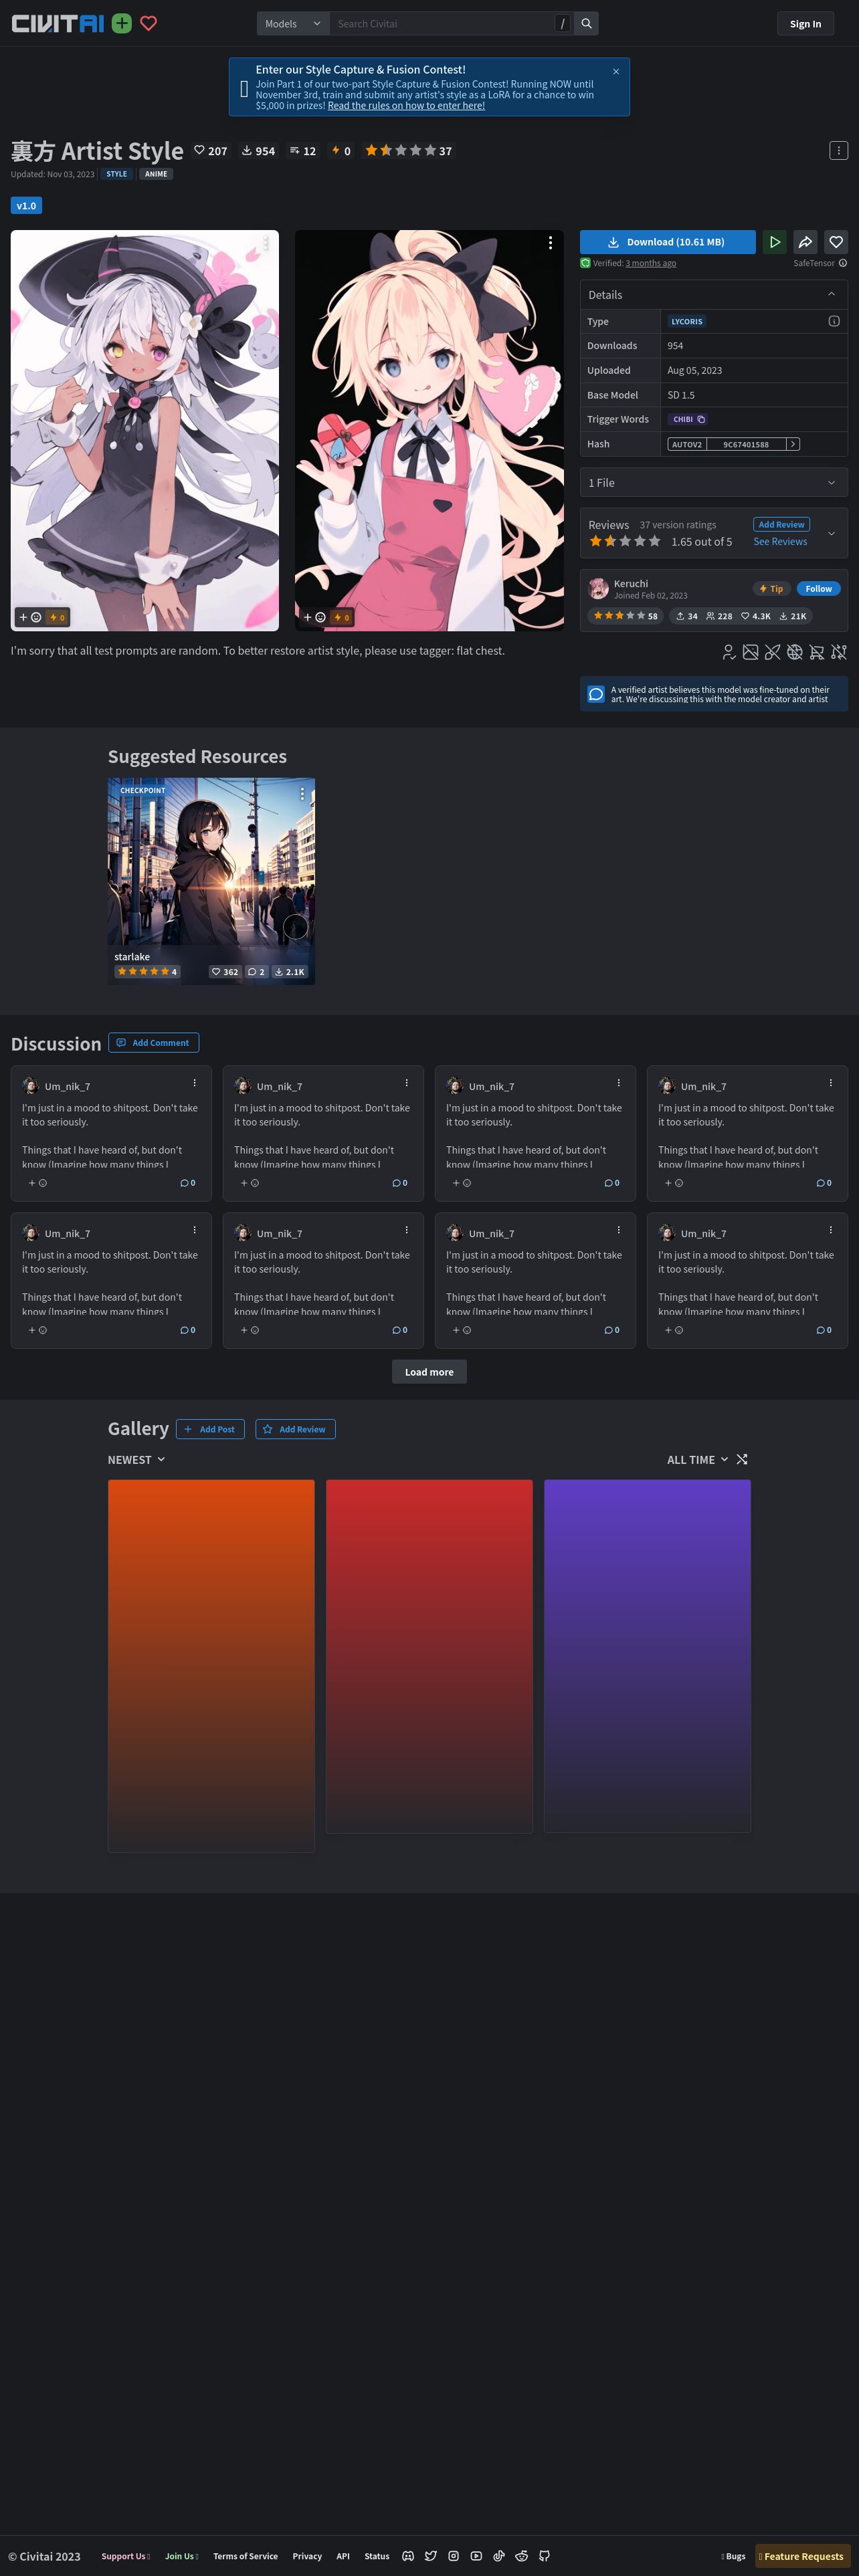Image resolution: width=859 pixels, height=2576 pixels.
Task: Click Add Post in Gallery
Action: [x=210, y=1429]
